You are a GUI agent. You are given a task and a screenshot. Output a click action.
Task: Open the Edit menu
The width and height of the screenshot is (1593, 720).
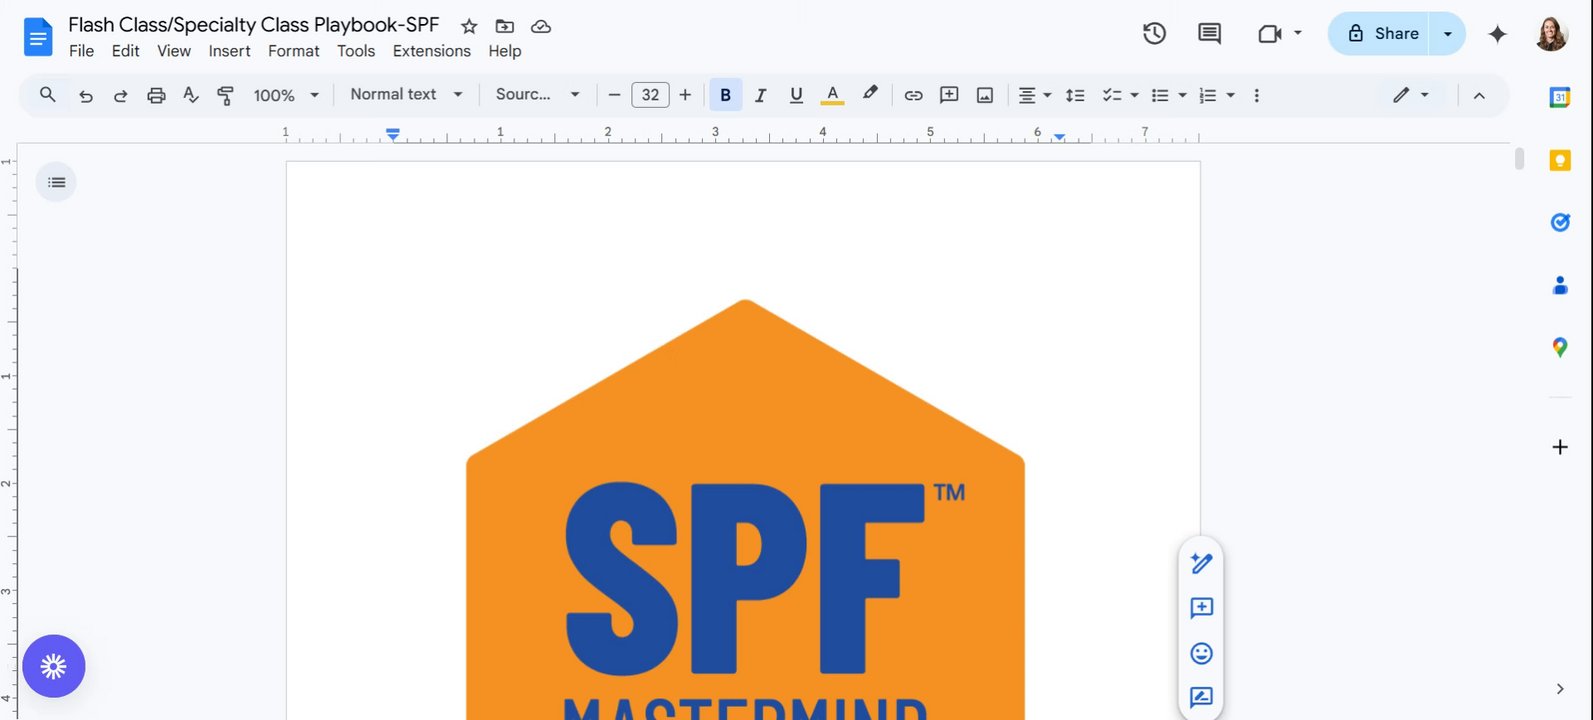point(125,51)
